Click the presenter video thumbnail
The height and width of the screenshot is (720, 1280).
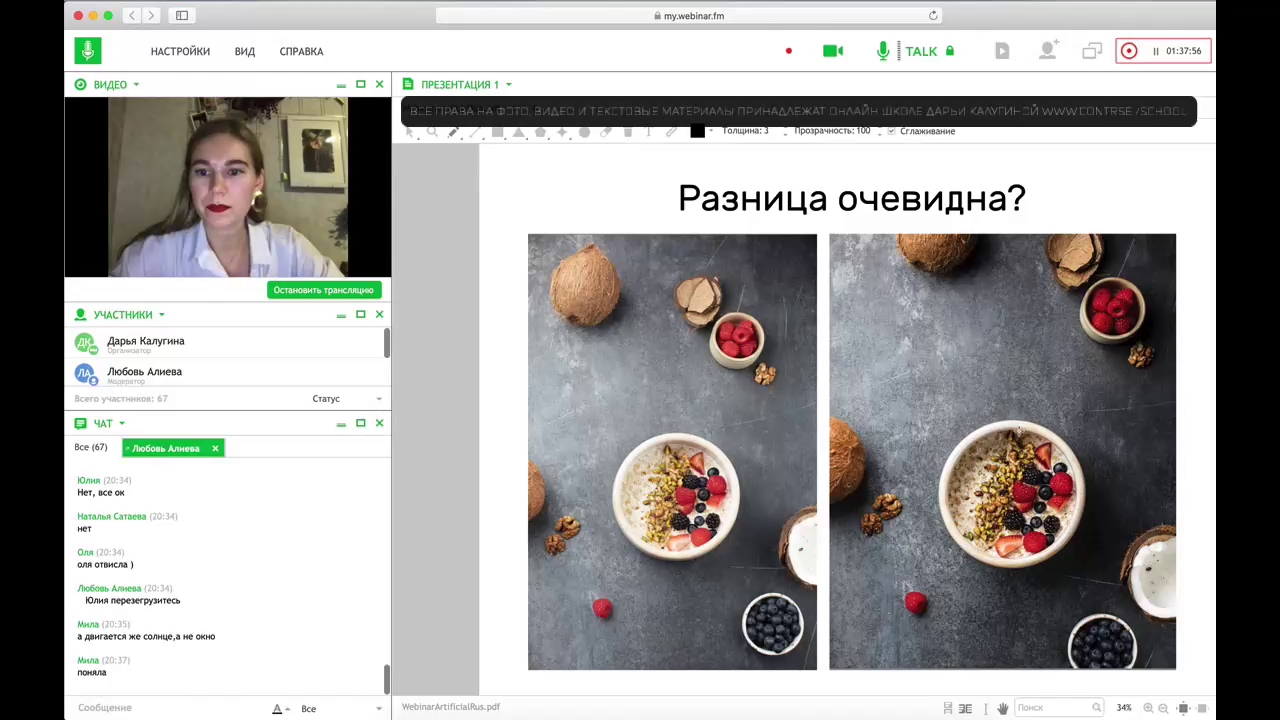[x=228, y=187]
